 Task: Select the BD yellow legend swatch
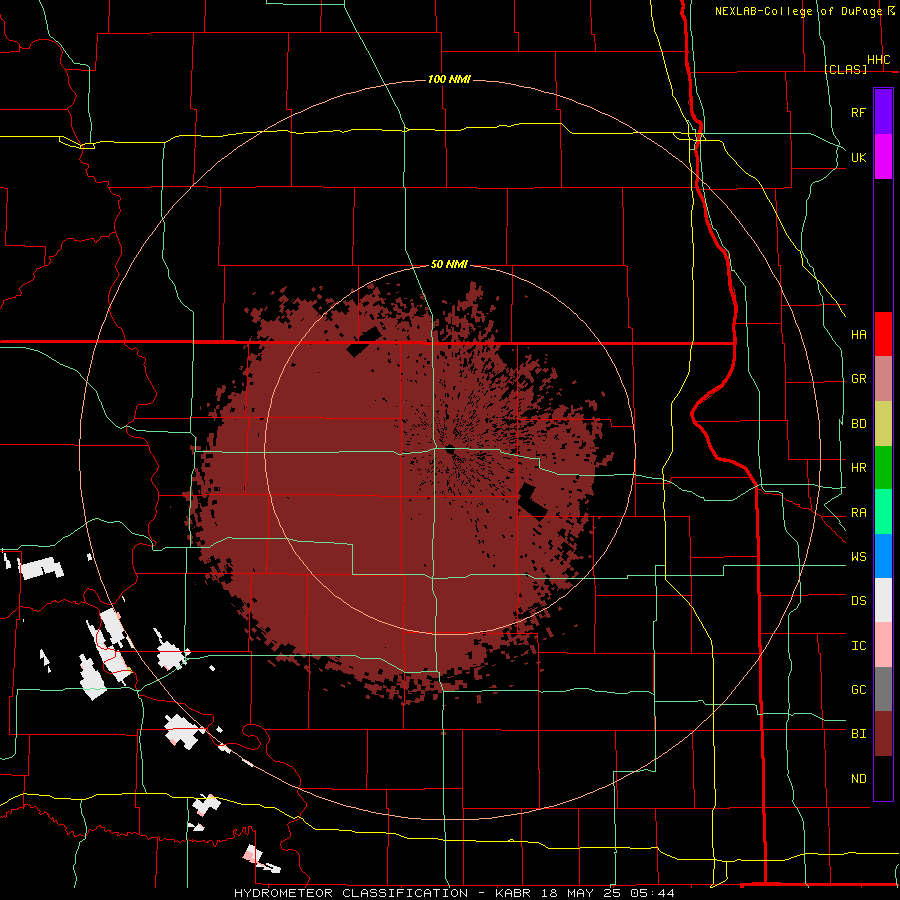[883, 423]
